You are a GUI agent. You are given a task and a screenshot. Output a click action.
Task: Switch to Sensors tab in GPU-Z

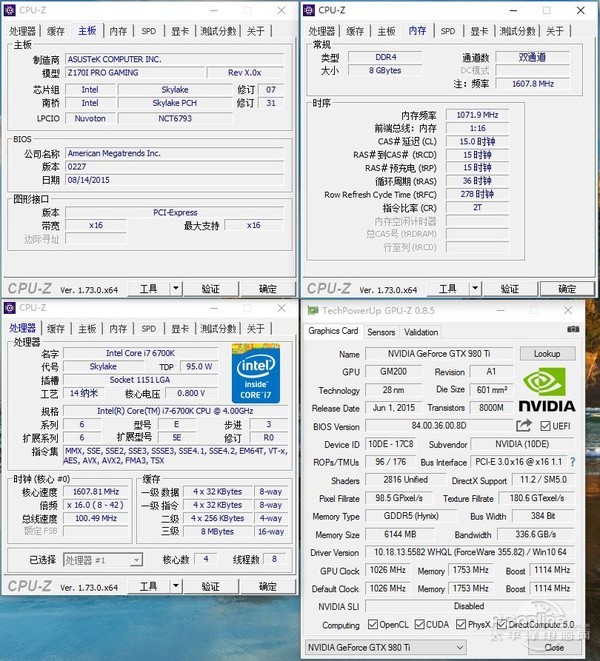pyautogui.click(x=381, y=332)
